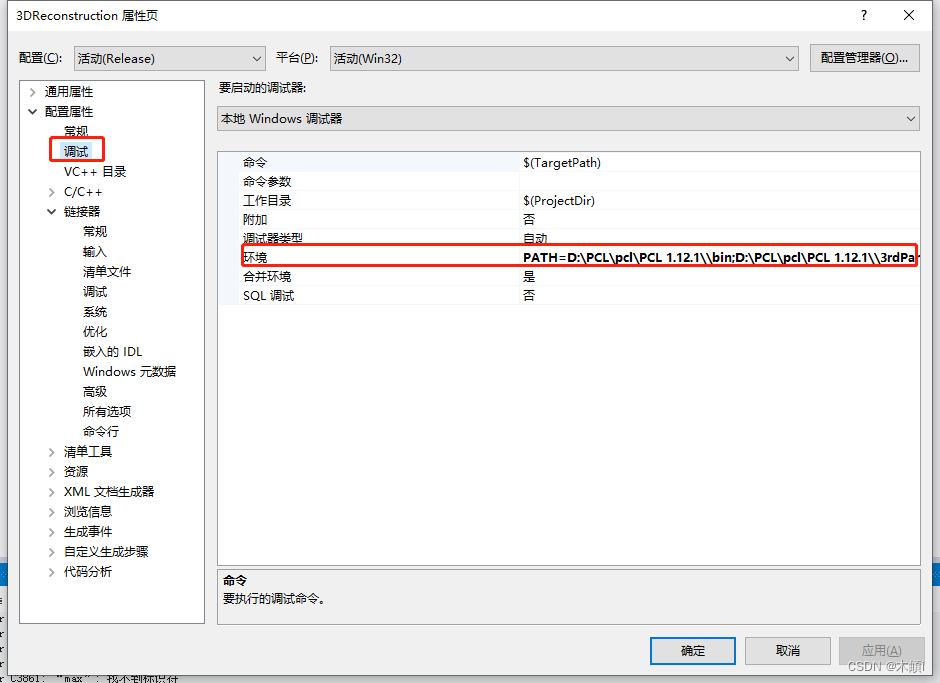Click the 附加 property value 否
This screenshot has width=940, height=683.
point(529,219)
